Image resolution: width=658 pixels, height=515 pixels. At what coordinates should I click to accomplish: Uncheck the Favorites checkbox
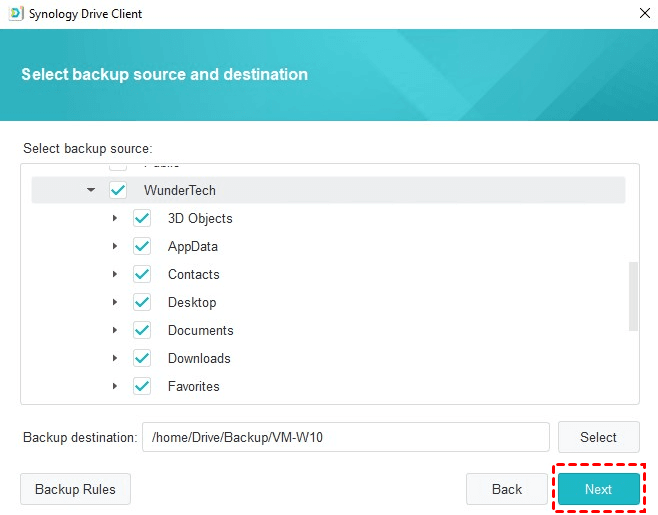pyautogui.click(x=142, y=386)
